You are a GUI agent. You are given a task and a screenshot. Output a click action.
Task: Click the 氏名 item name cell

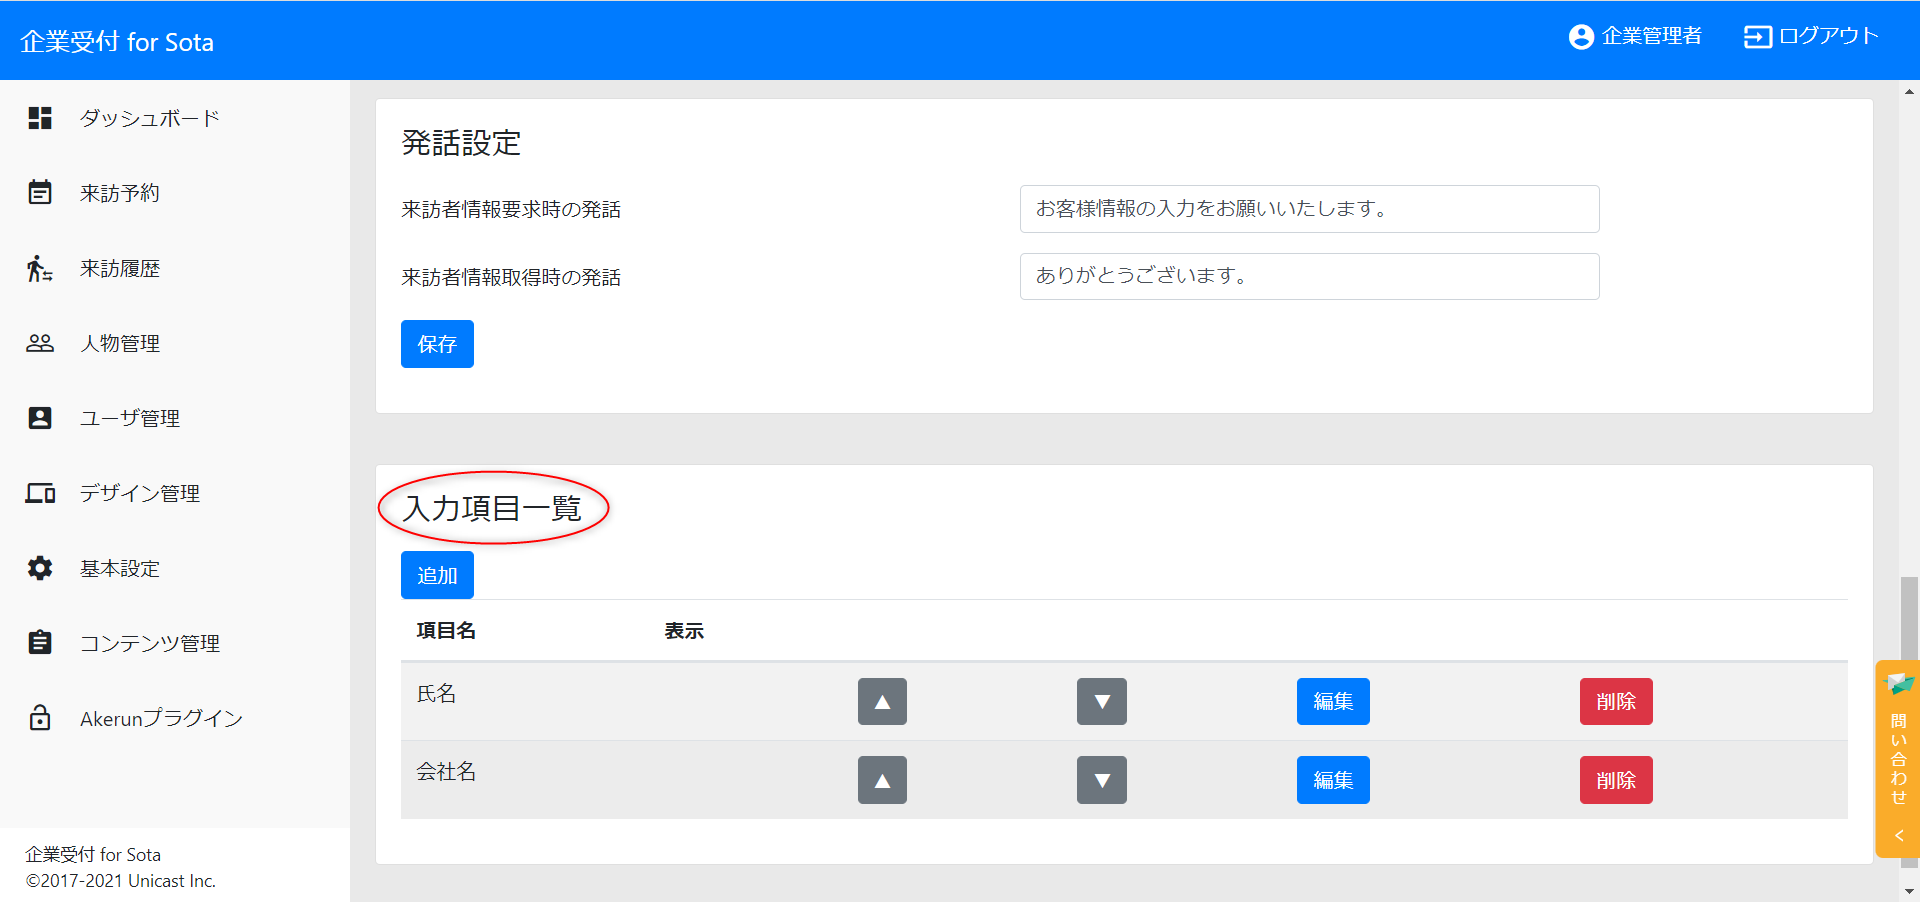[x=436, y=694]
